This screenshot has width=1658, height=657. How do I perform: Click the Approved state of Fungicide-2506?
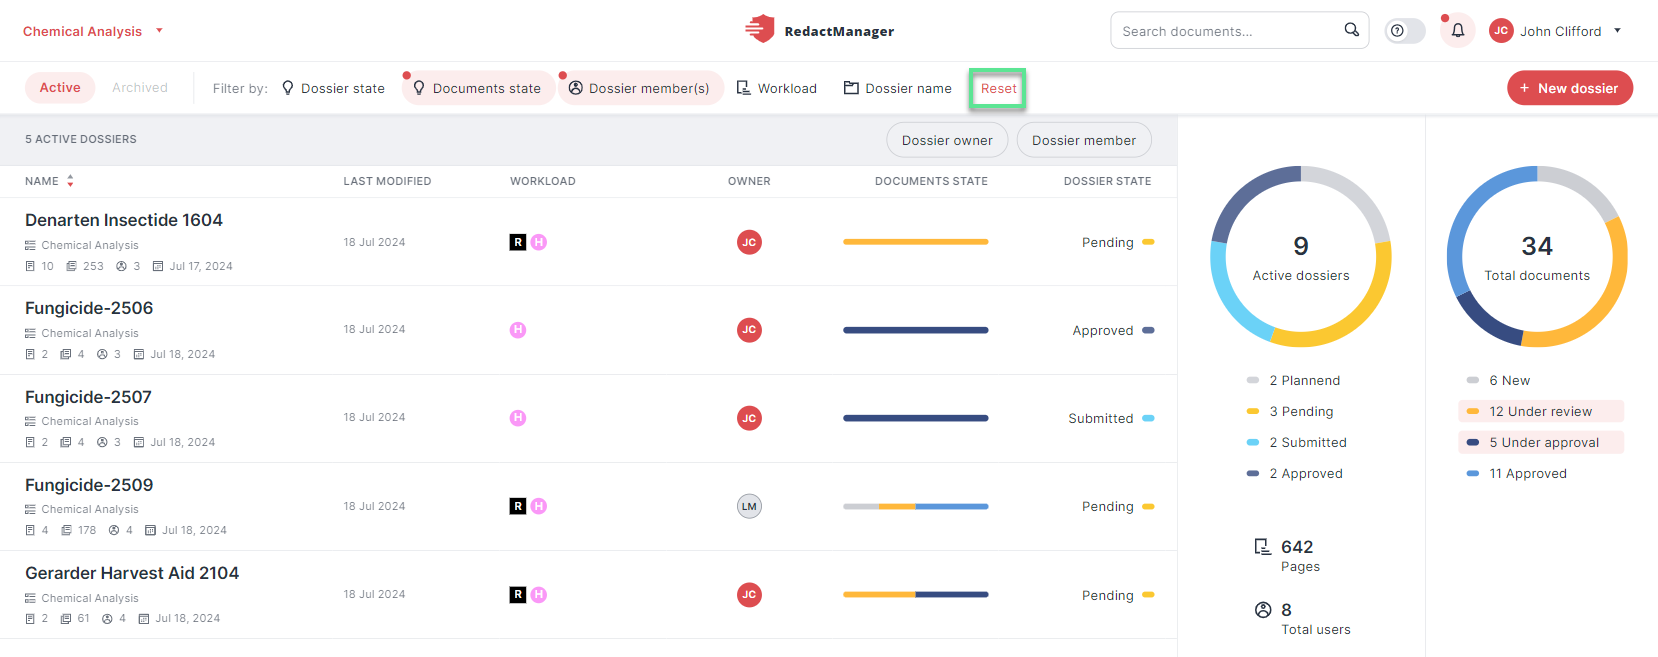point(1113,330)
